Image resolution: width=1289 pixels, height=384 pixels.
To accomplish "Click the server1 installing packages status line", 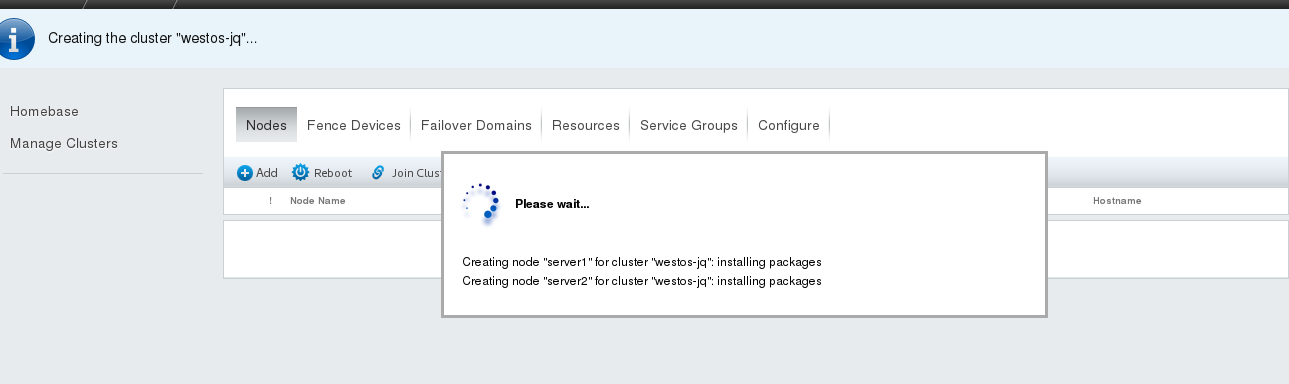I will [642, 262].
